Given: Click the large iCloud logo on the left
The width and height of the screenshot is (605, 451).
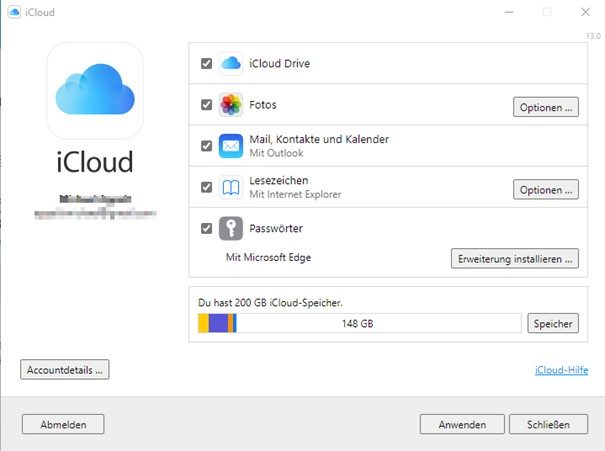Looking at the screenshot, I should click(95, 91).
